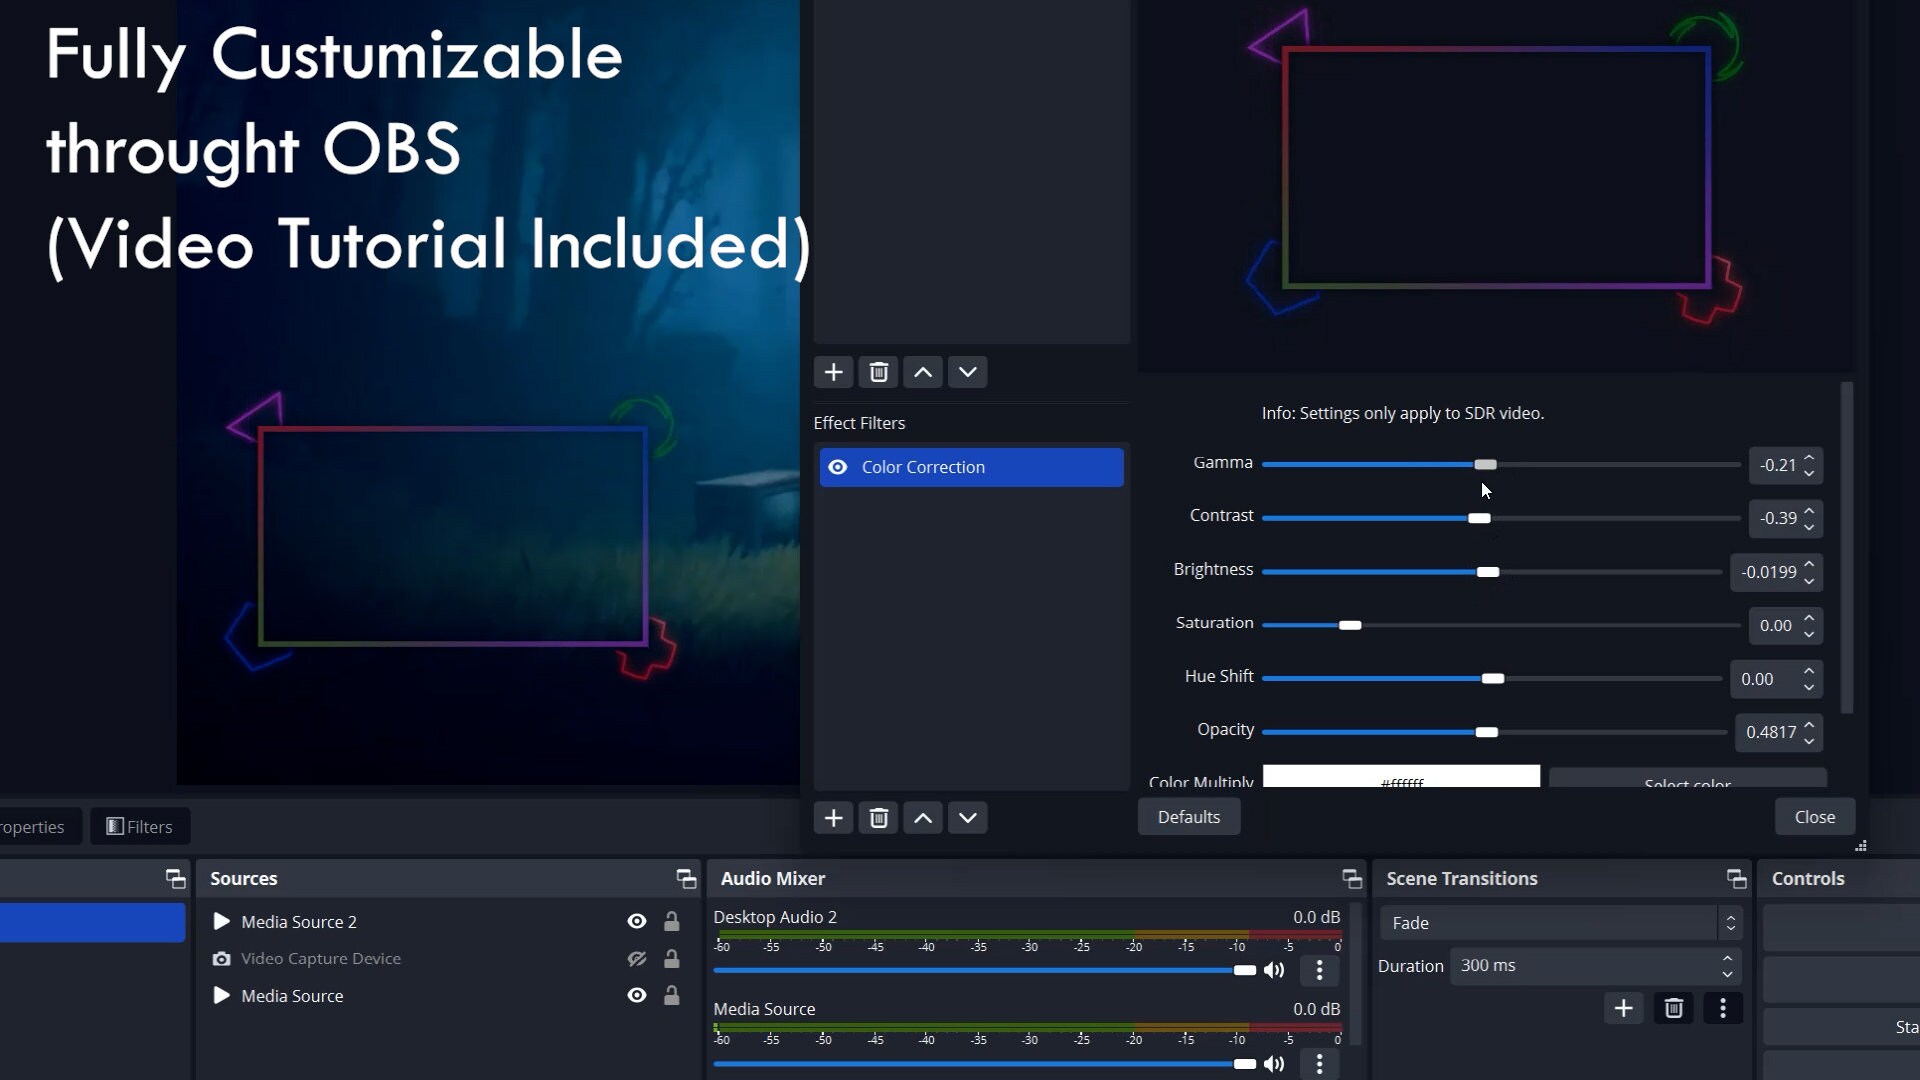
Task: Toggle lock on Media Source 2
Action: click(x=672, y=921)
